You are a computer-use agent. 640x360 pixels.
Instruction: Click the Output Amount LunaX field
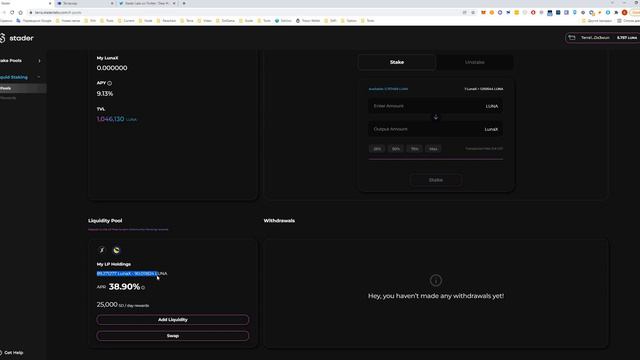pyautogui.click(x=436, y=129)
